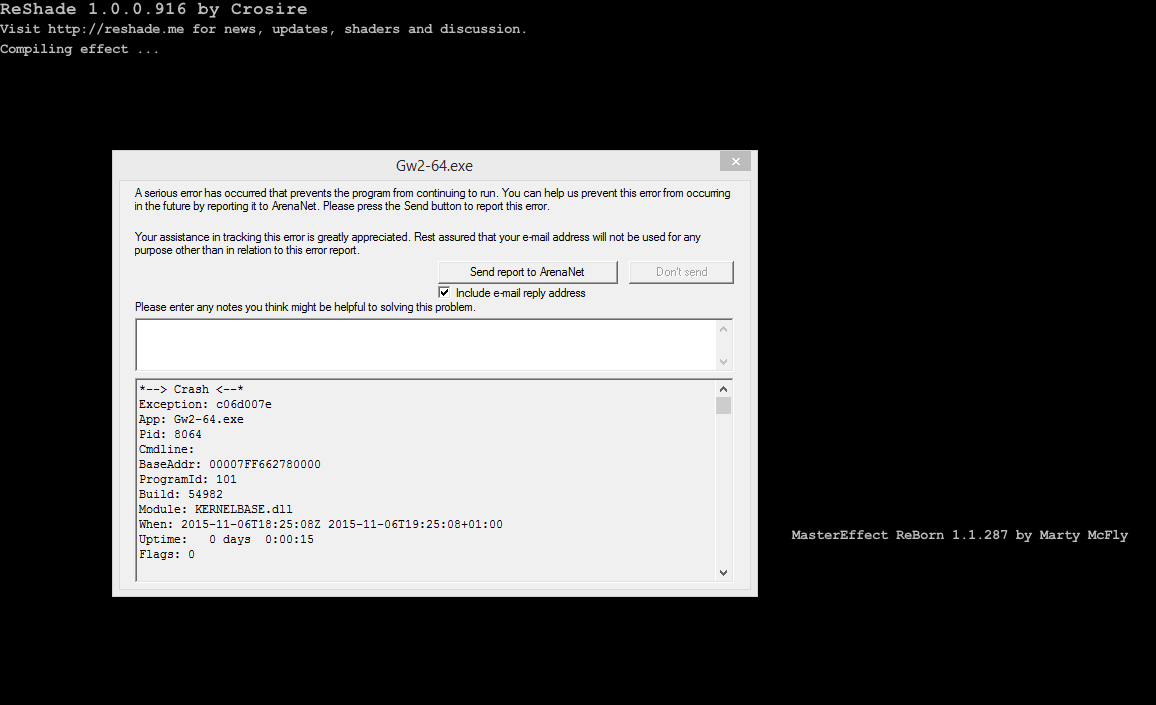Viewport: 1156px width, 705px height.
Task: Click crash log scroll down arrow
Action: click(723, 572)
